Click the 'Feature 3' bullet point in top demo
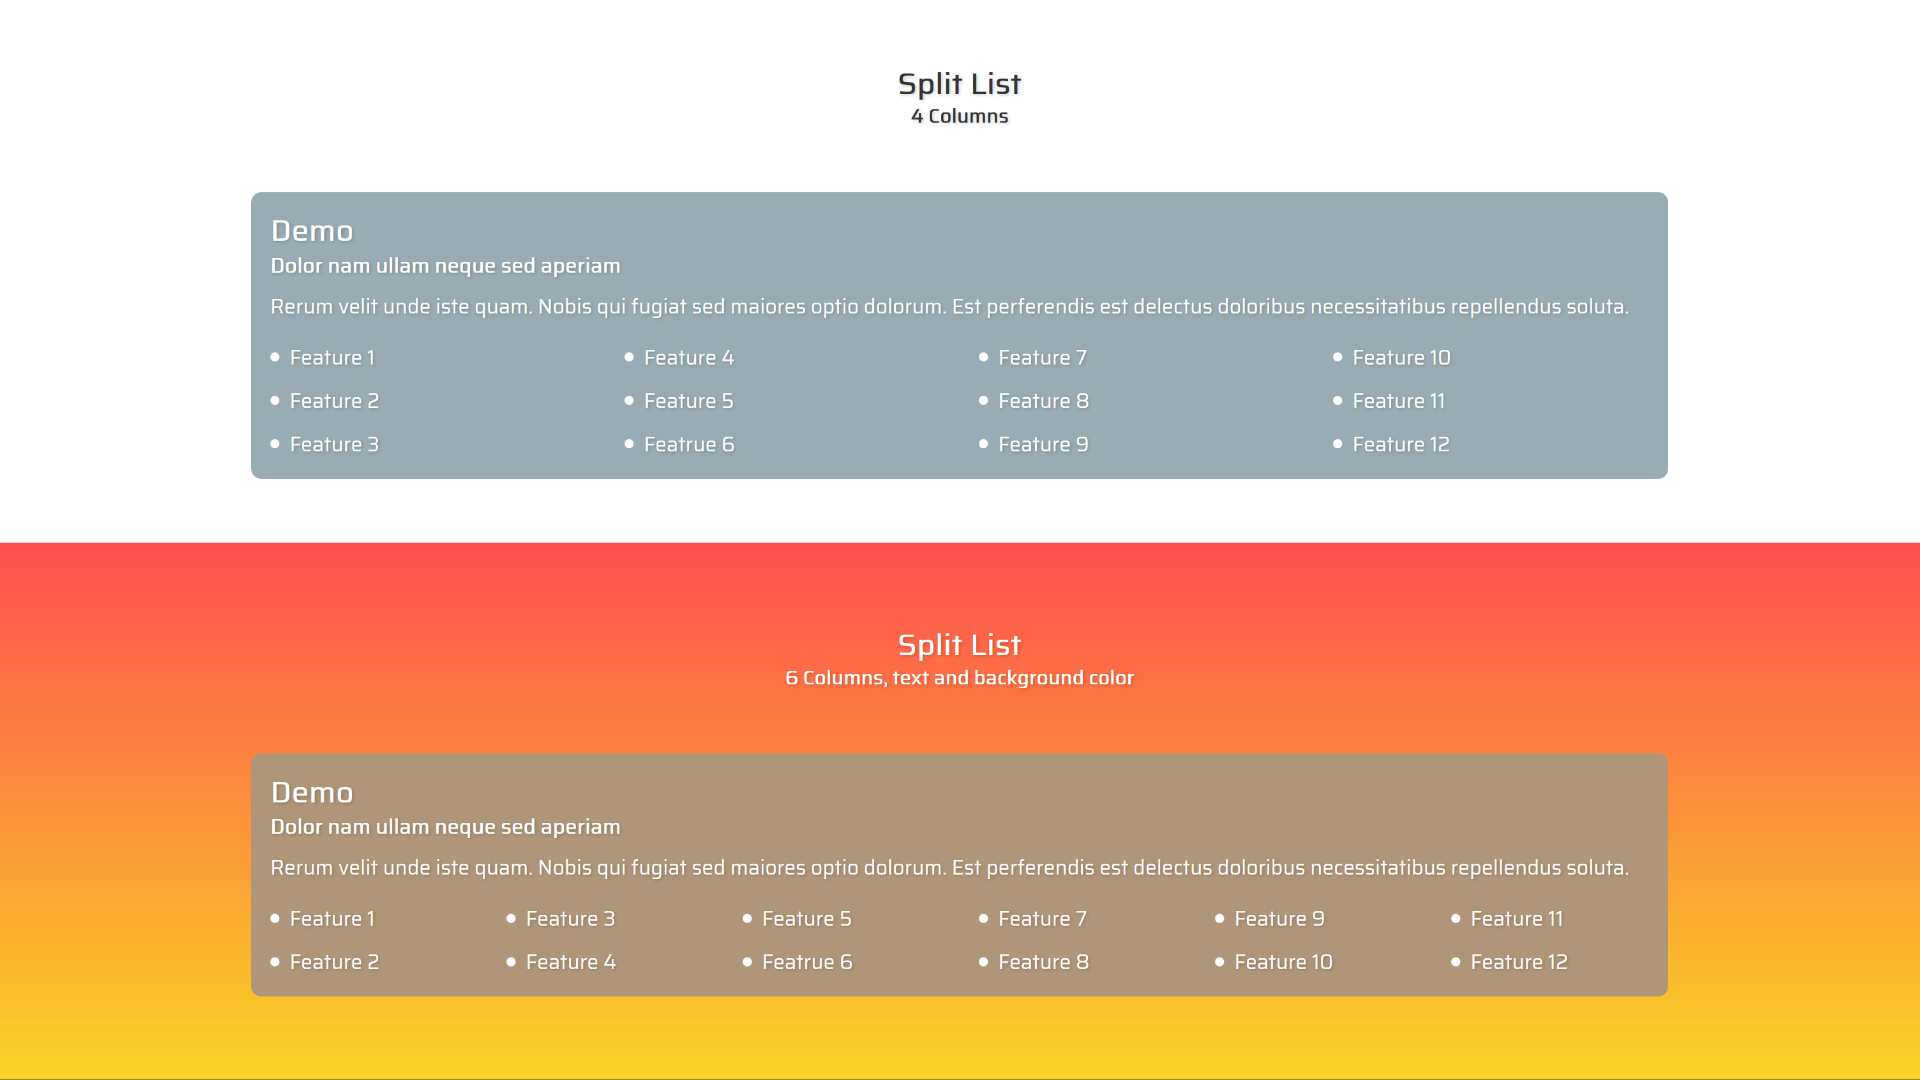 click(334, 443)
